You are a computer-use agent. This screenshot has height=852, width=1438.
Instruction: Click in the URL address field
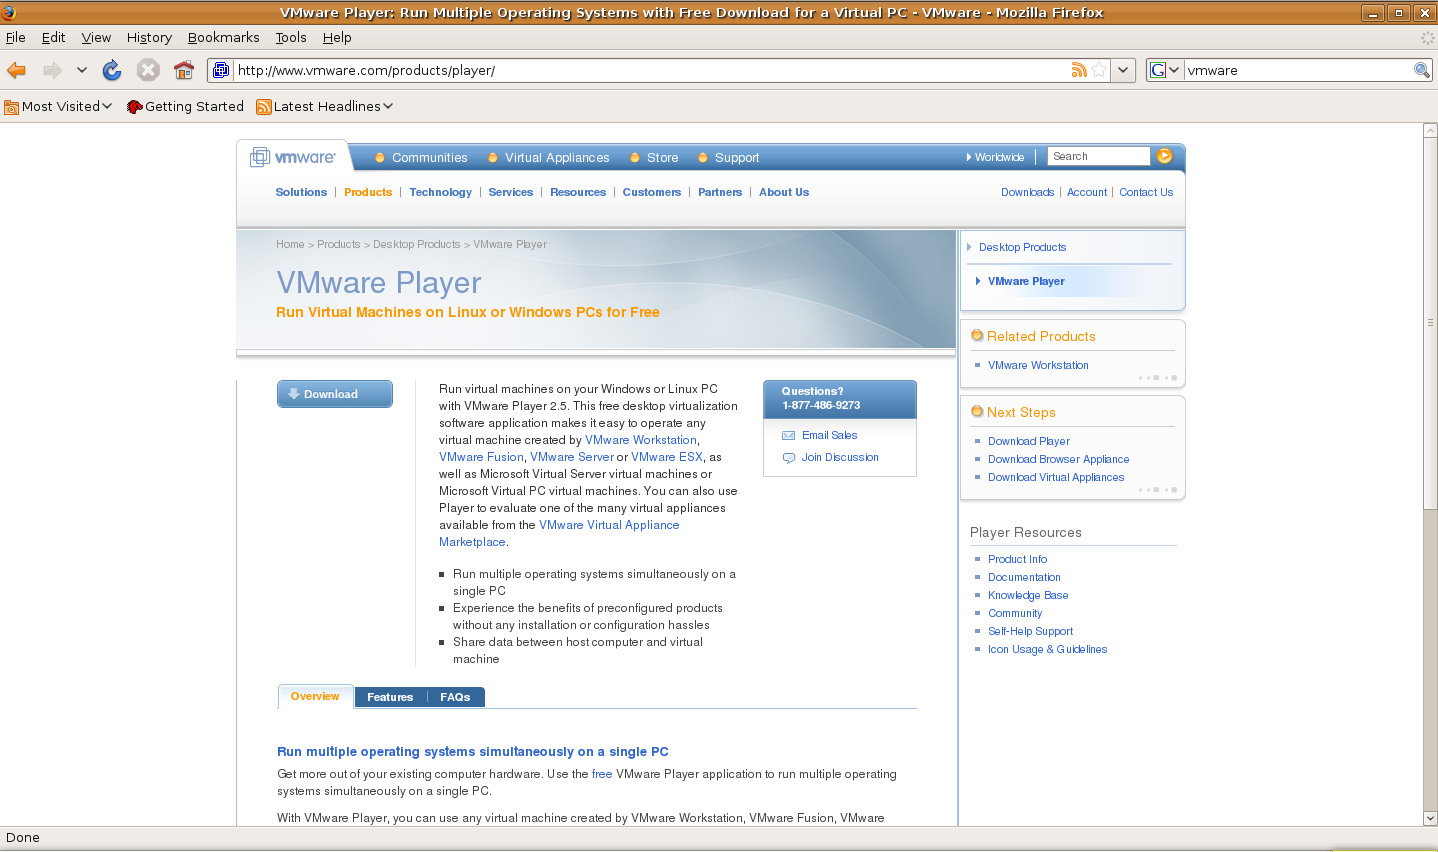(650, 70)
